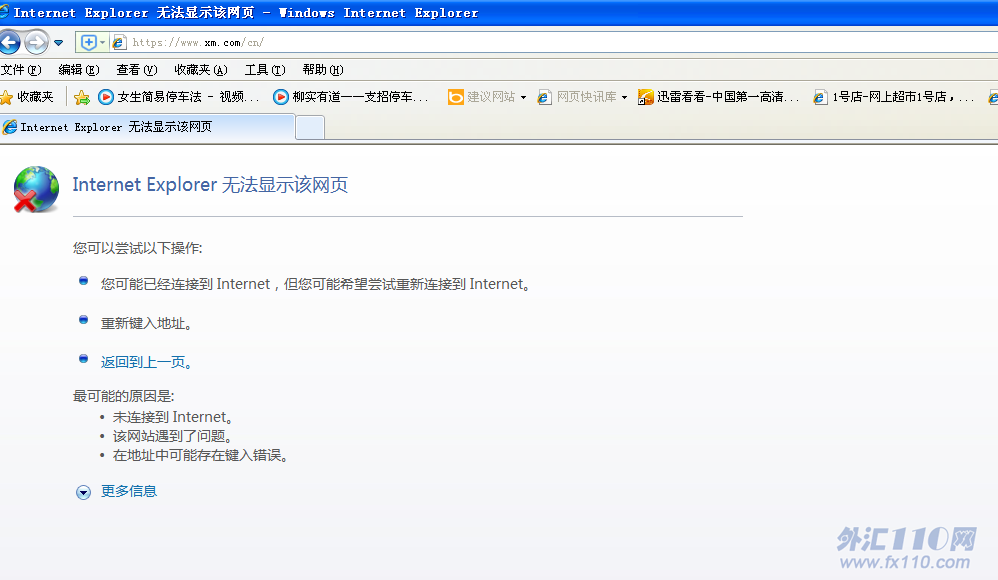Viewport: 998px width, 580px height.
Task: Click play icon of 女生简易停车法 bookmark
Action: (x=106, y=97)
